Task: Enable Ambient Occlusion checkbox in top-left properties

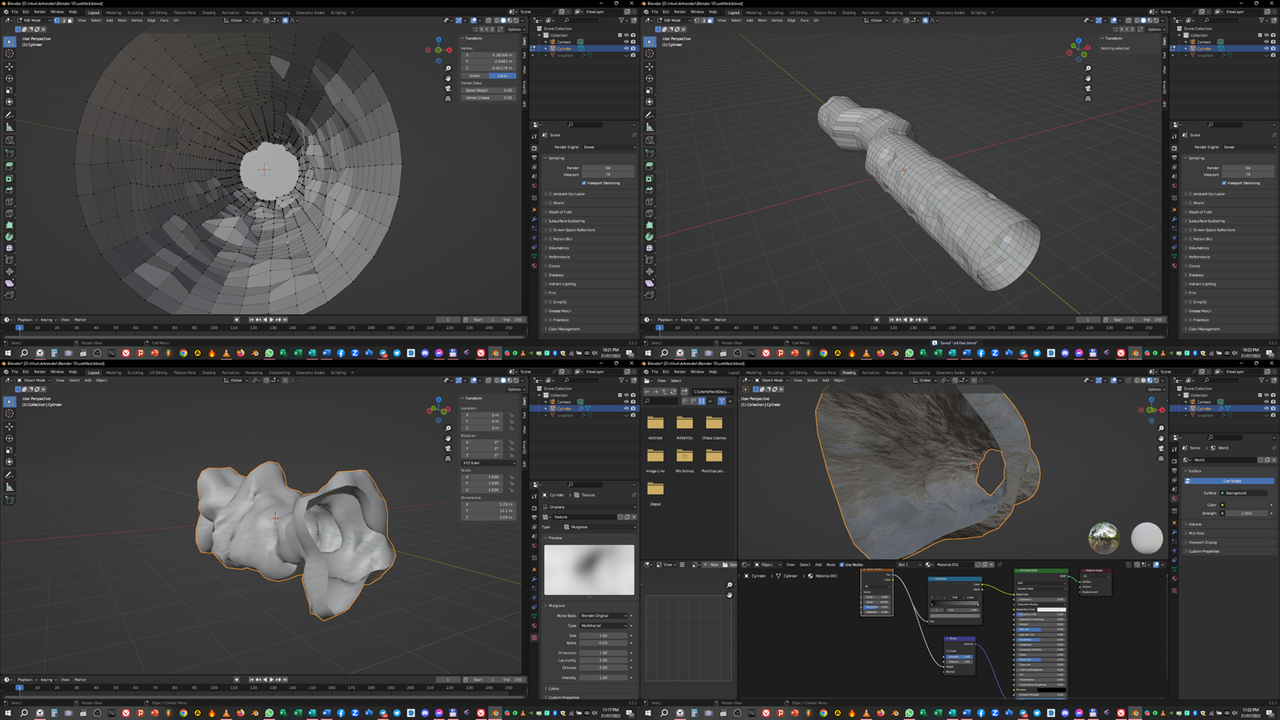Action: tap(551, 194)
